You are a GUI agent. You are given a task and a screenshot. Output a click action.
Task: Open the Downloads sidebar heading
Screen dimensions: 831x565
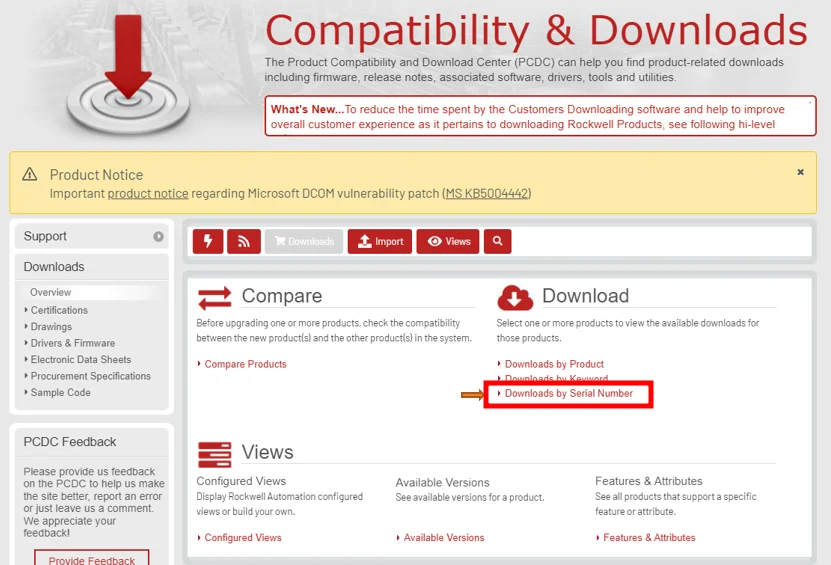pyautogui.click(x=54, y=267)
